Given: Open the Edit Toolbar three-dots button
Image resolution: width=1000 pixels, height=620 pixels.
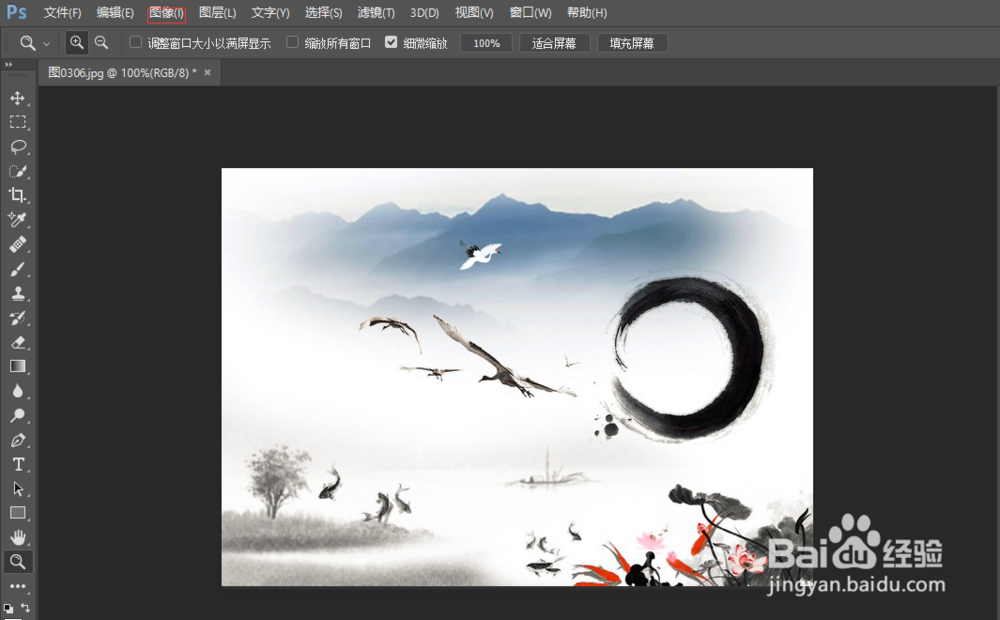Looking at the screenshot, I should coord(18,586).
